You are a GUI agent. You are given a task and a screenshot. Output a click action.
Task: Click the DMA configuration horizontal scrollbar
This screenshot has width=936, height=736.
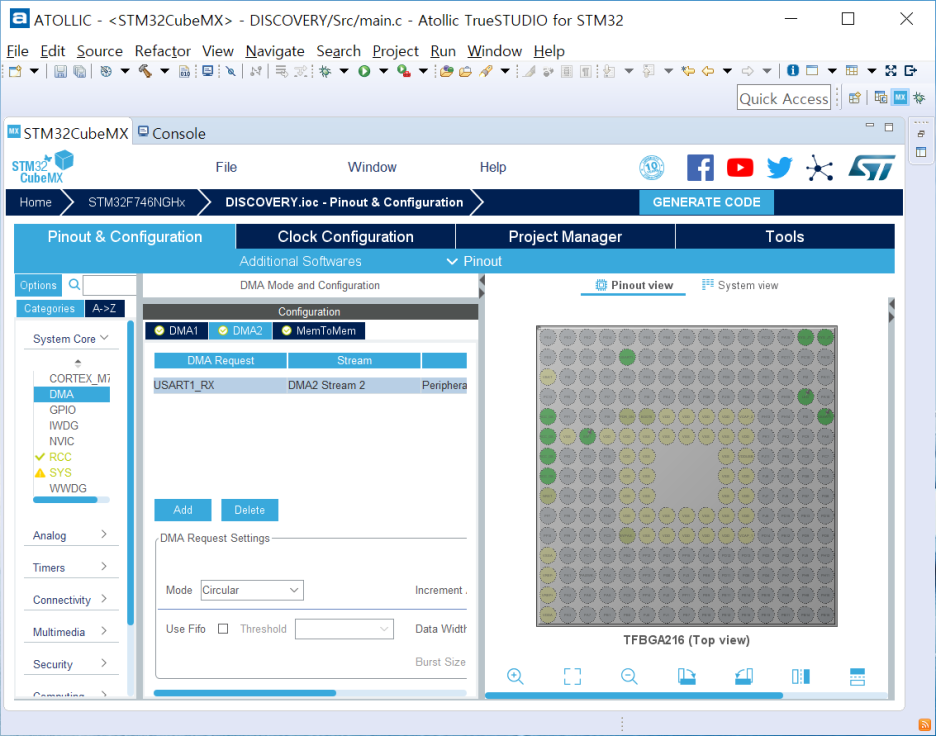(x=245, y=693)
